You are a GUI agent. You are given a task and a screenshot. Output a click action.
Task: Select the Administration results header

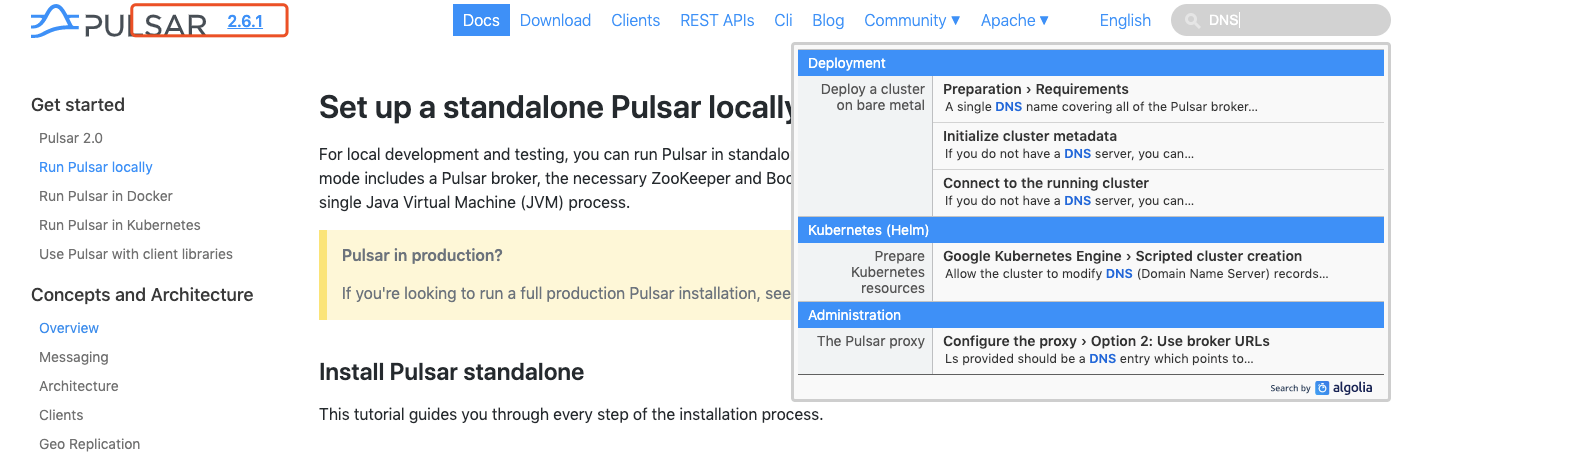pyautogui.click(x=1091, y=315)
